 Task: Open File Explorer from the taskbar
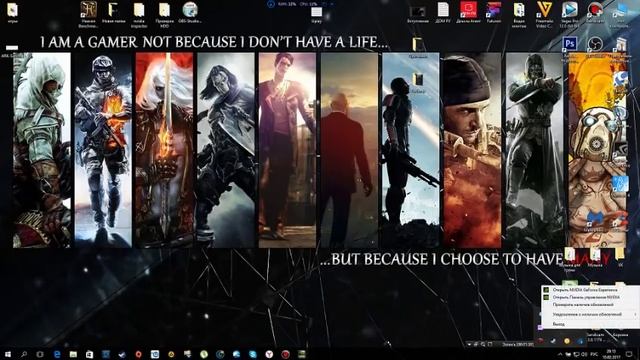pyautogui.click(x=73, y=354)
